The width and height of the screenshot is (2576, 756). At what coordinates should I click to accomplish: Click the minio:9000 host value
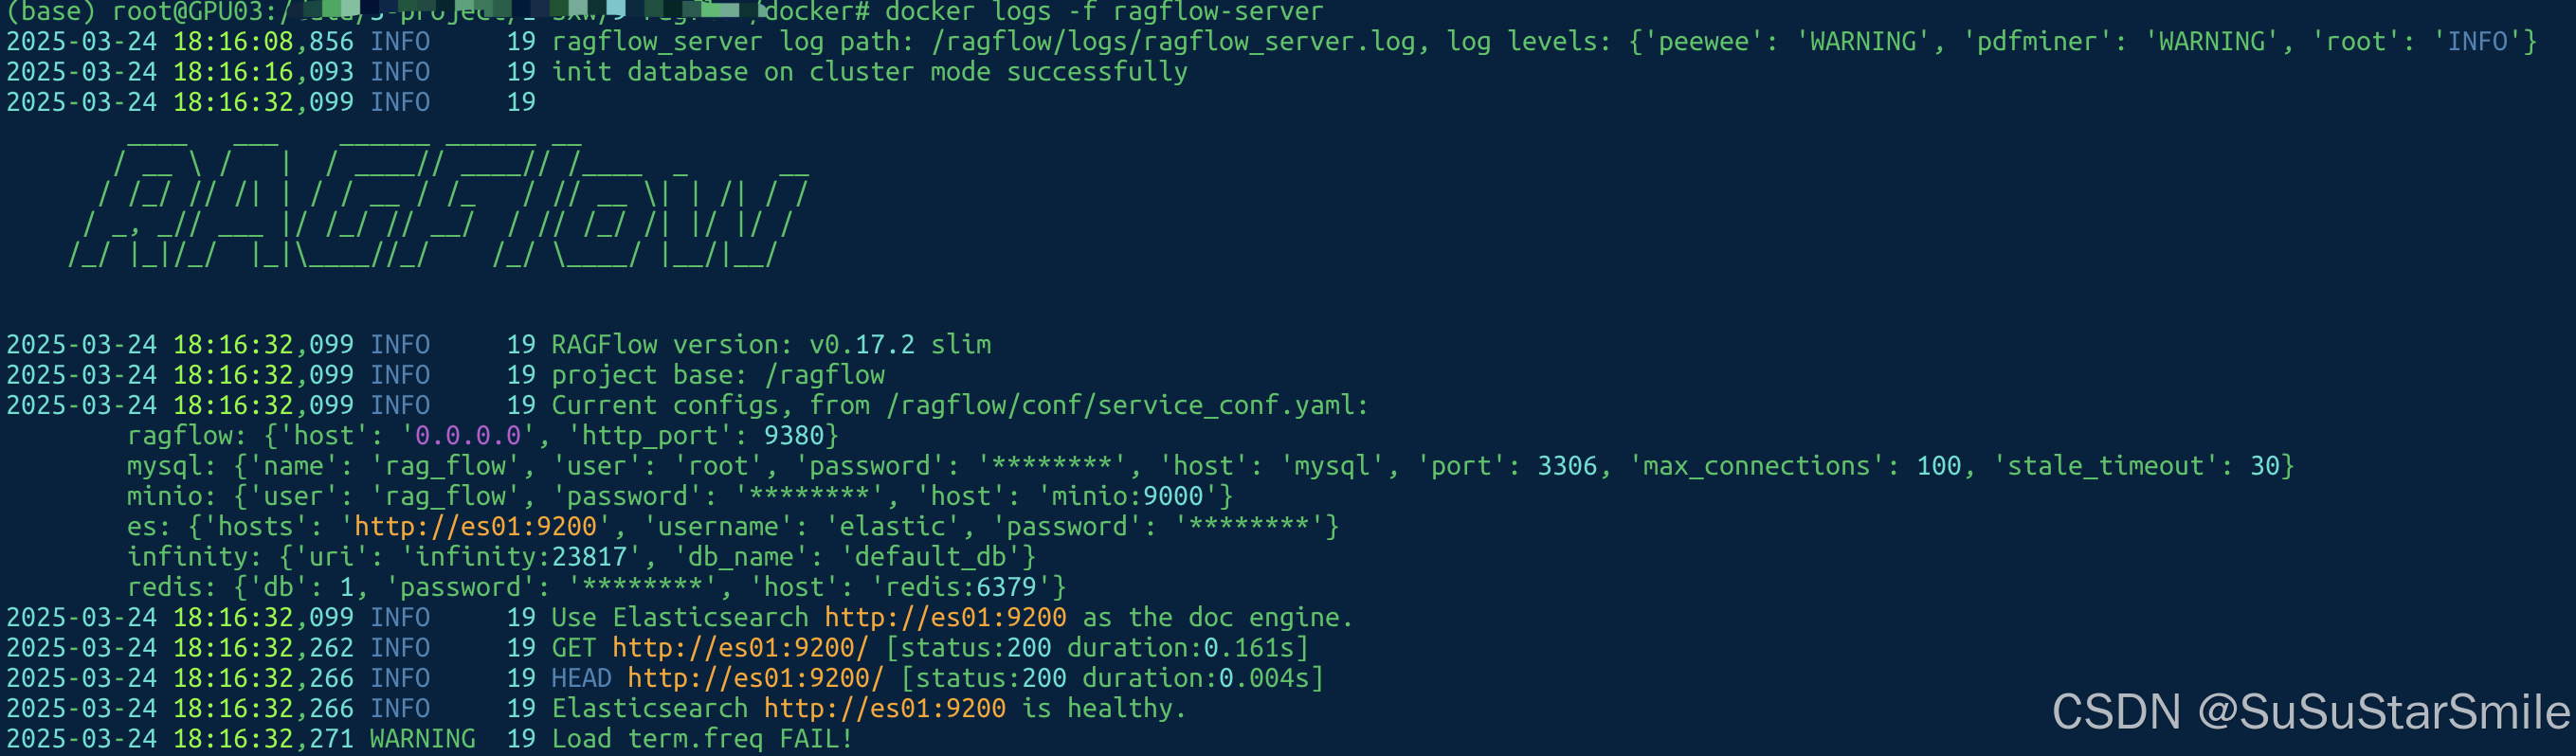1128,496
